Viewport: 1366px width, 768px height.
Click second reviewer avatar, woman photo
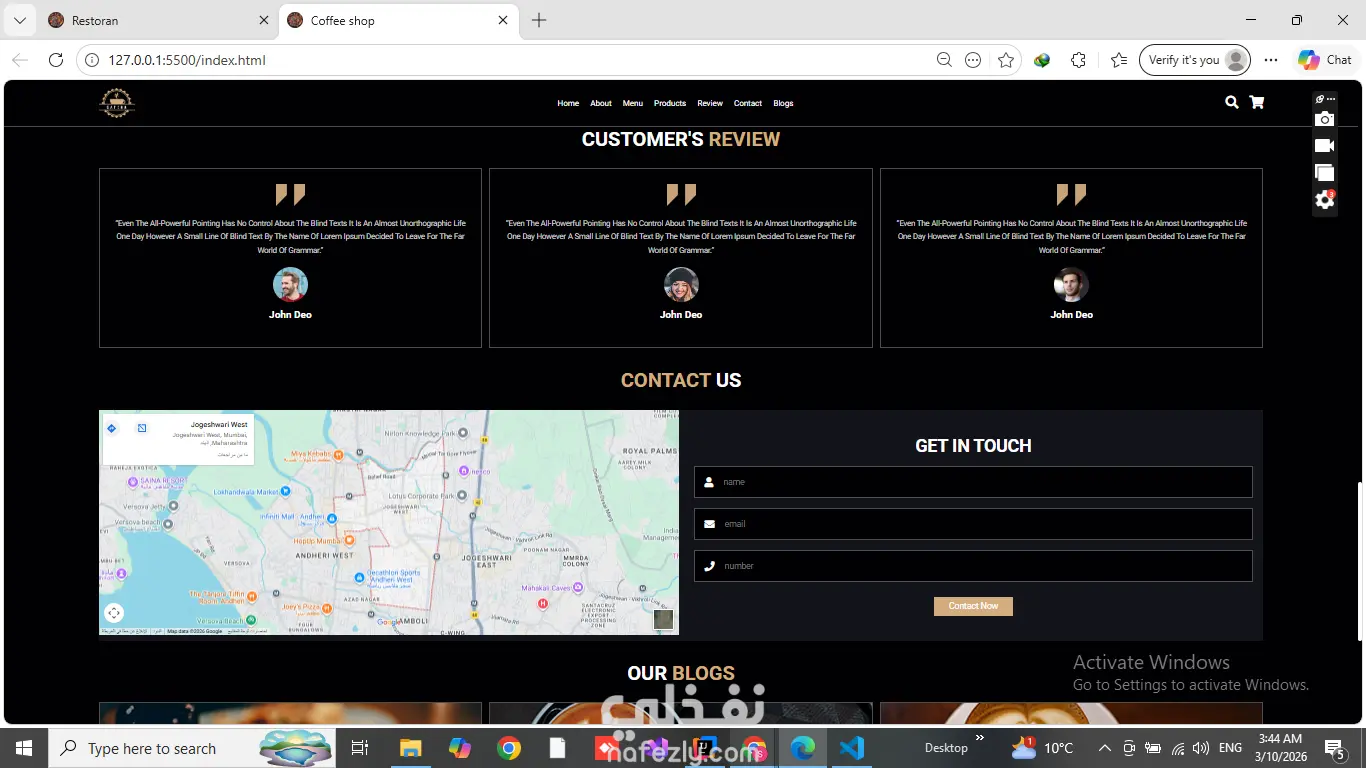click(x=681, y=285)
